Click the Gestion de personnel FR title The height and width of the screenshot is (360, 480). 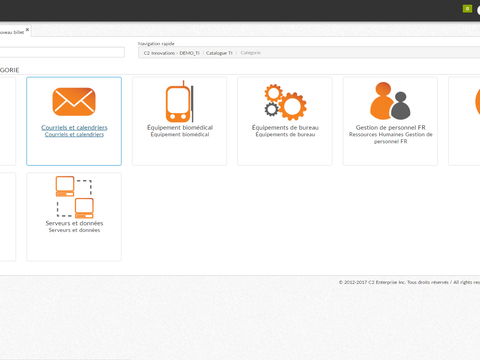coord(390,127)
